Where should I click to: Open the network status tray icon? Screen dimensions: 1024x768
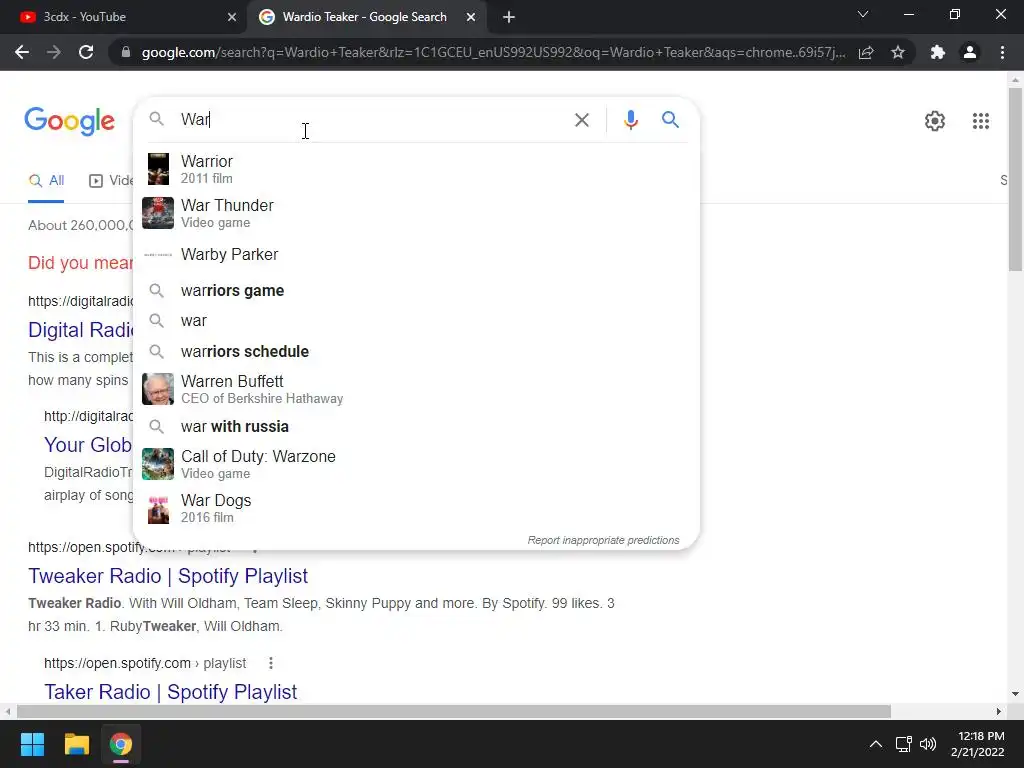[904, 744]
